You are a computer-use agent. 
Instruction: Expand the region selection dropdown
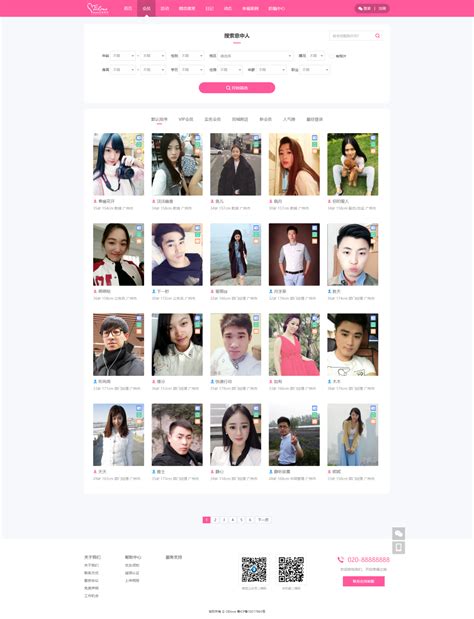tap(255, 56)
